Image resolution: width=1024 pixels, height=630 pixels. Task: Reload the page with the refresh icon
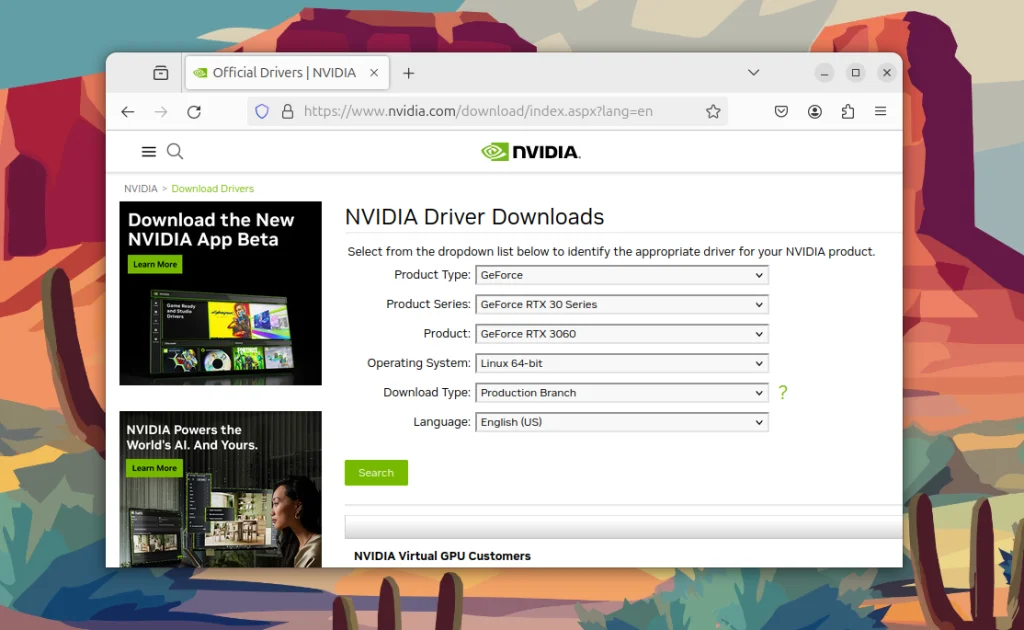pos(194,112)
